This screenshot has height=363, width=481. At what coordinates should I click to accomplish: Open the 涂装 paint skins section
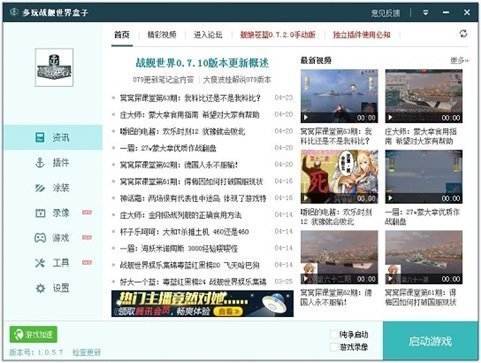point(52,188)
